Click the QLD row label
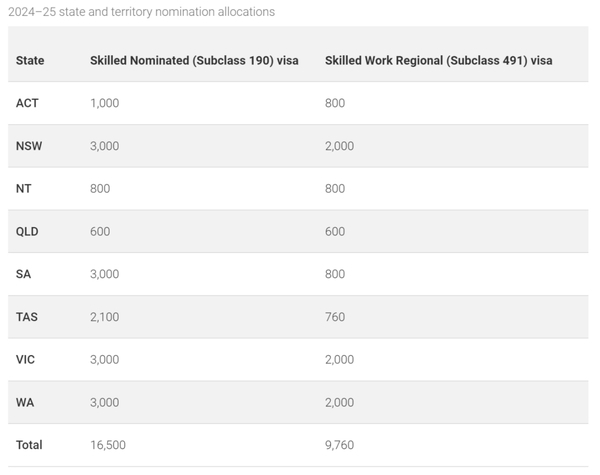This screenshot has width=600, height=475. pos(27,232)
